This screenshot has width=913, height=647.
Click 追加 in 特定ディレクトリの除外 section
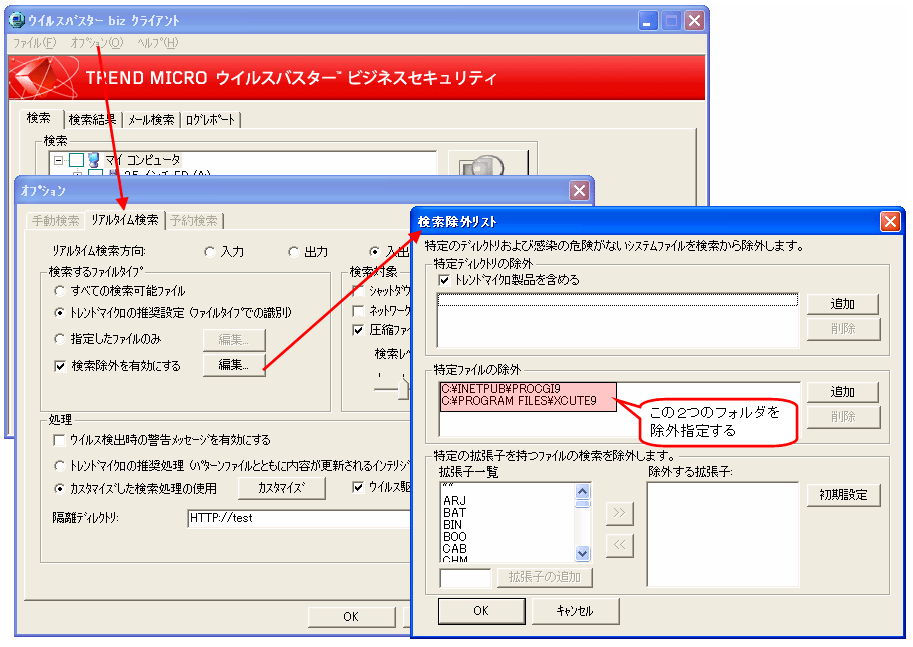(x=843, y=304)
